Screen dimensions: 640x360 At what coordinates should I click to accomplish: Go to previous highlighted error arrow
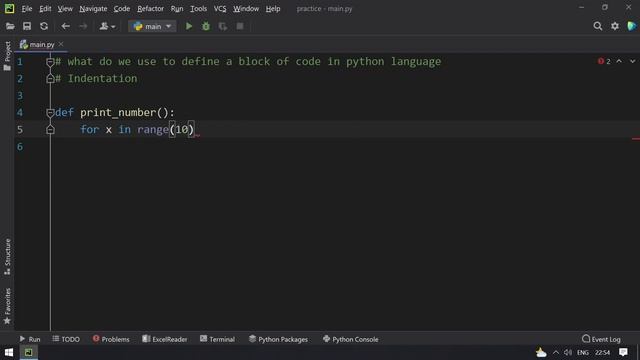coord(619,61)
